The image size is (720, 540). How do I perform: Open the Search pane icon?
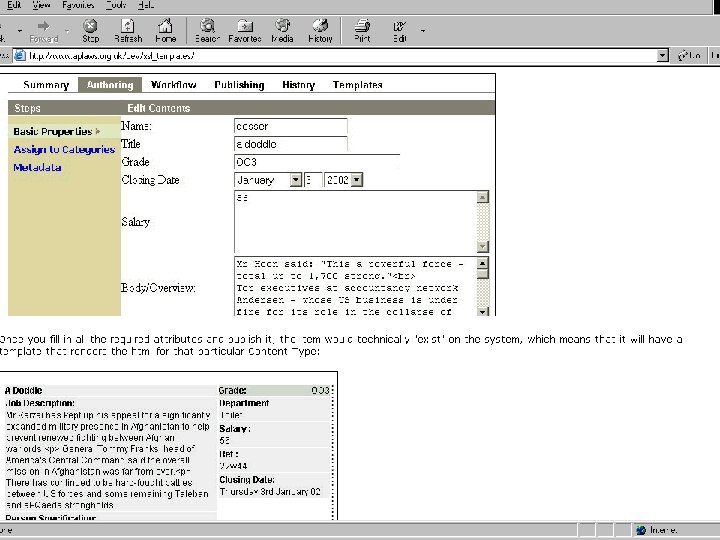pyautogui.click(x=207, y=26)
